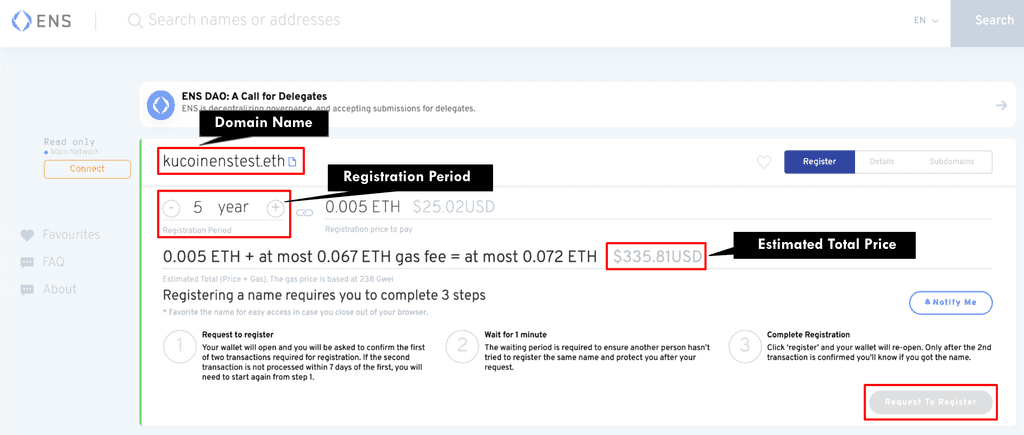Click the Connect wallet button
This screenshot has width=1024, height=435.
(x=87, y=169)
